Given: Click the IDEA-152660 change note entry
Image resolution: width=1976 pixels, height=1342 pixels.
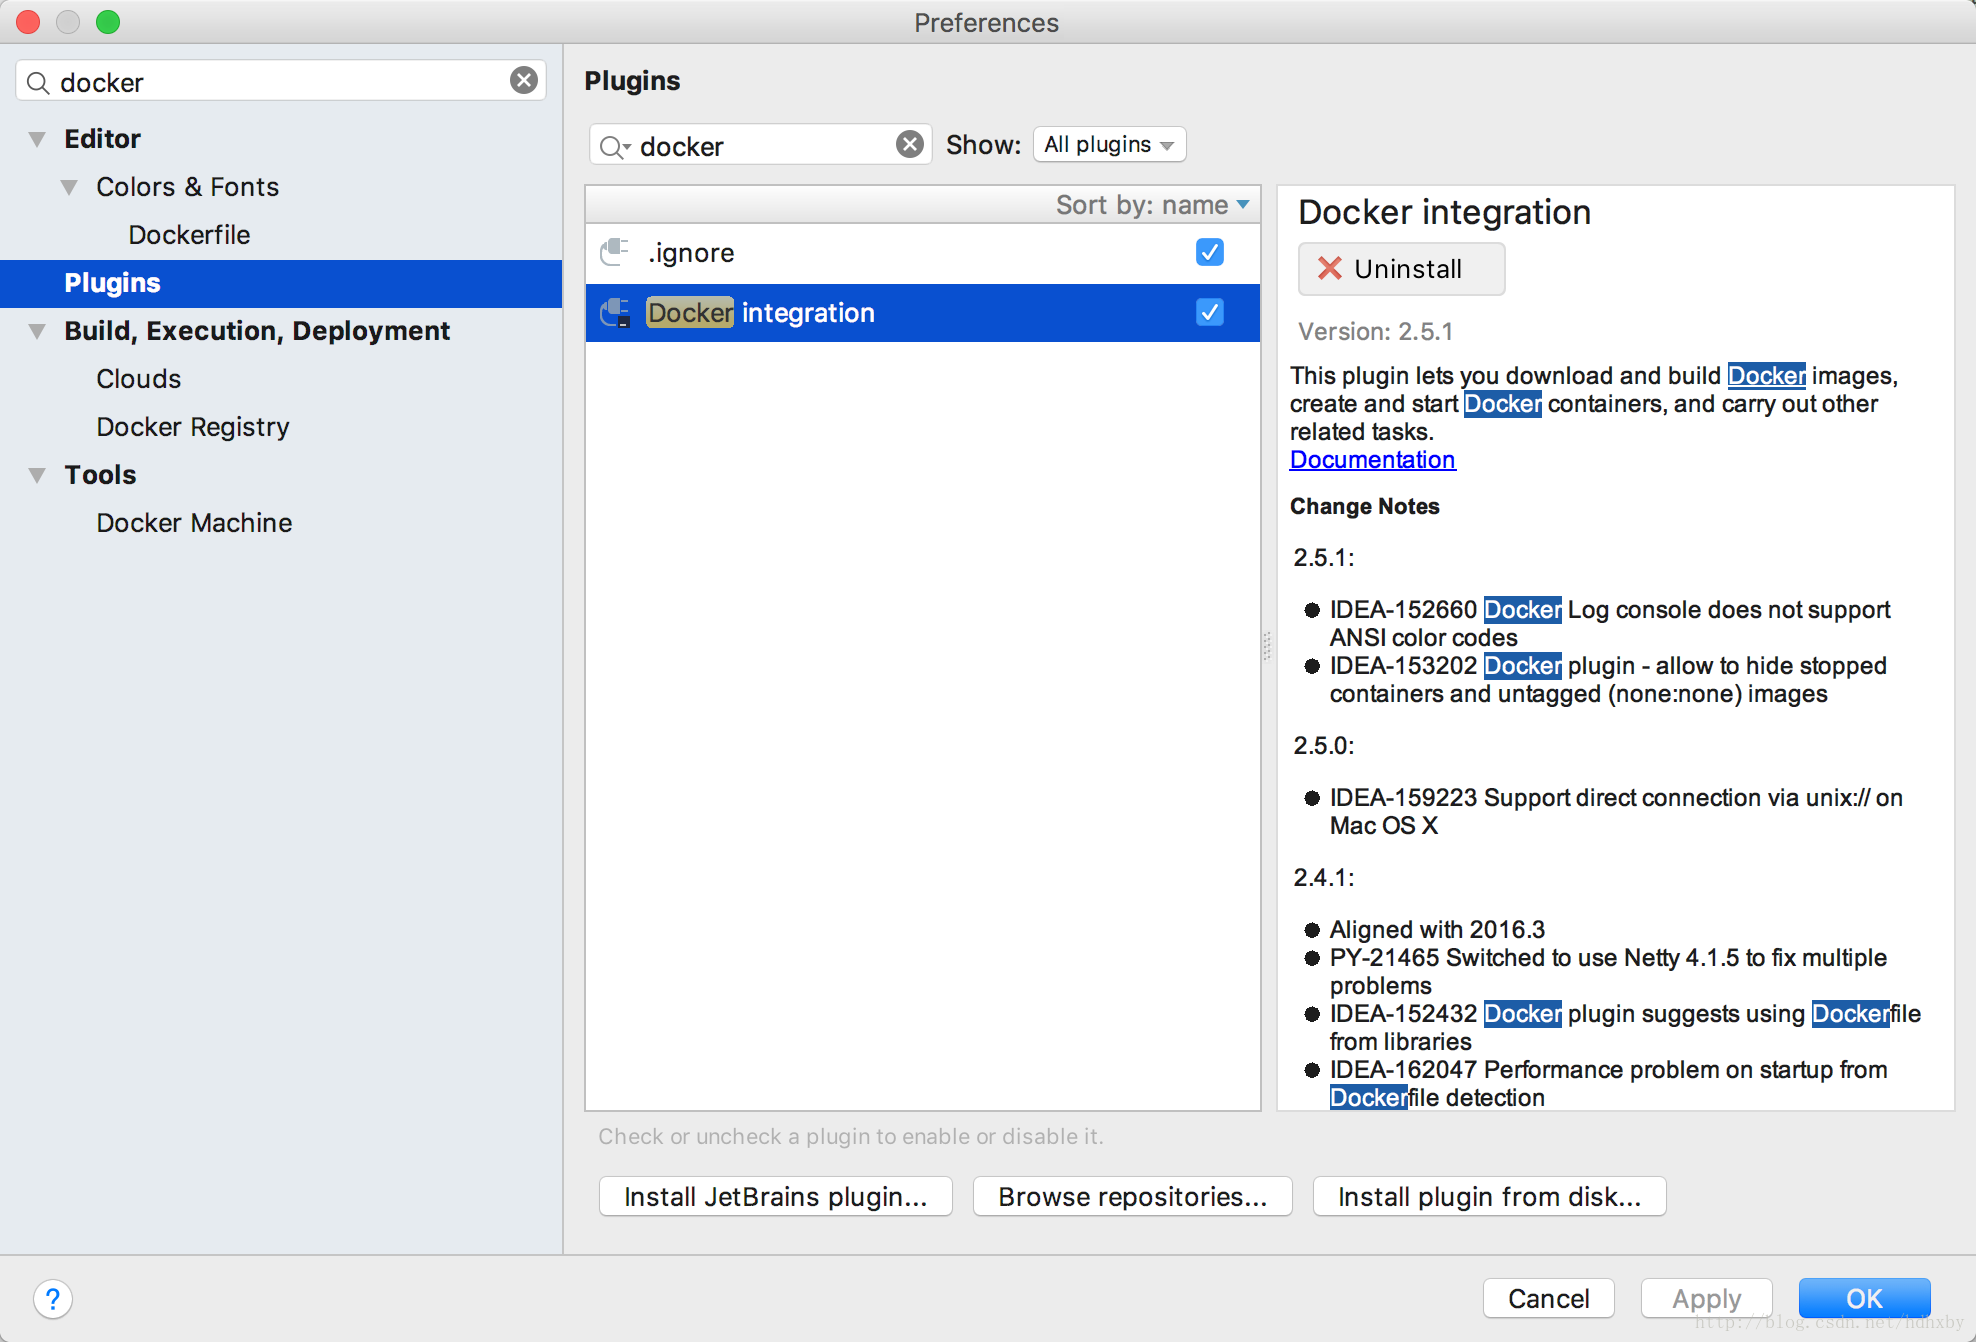Looking at the screenshot, I should pyautogui.click(x=1609, y=624).
